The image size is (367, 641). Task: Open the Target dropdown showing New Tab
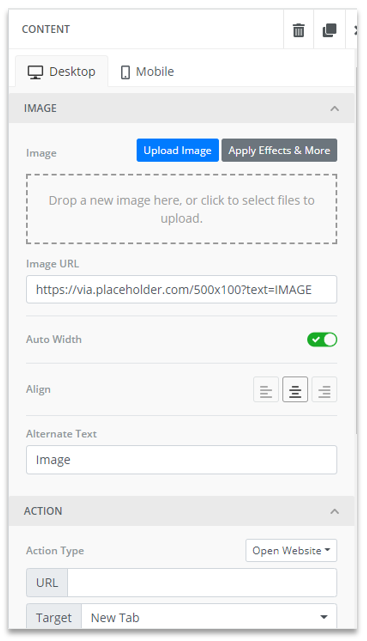click(209, 617)
